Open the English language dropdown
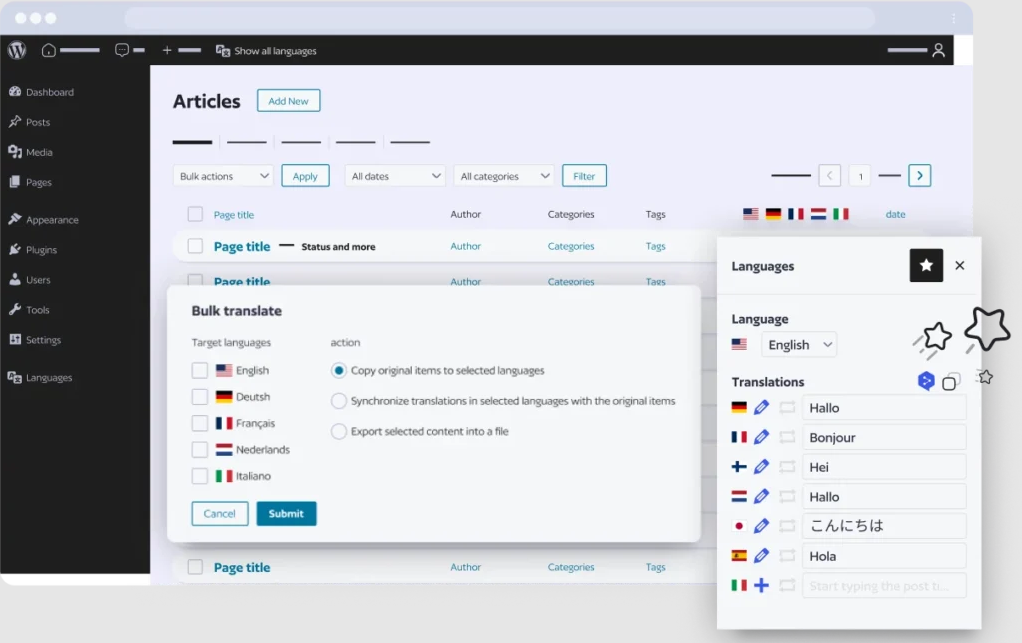This screenshot has width=1022, height=643. (x=799, y=345)
